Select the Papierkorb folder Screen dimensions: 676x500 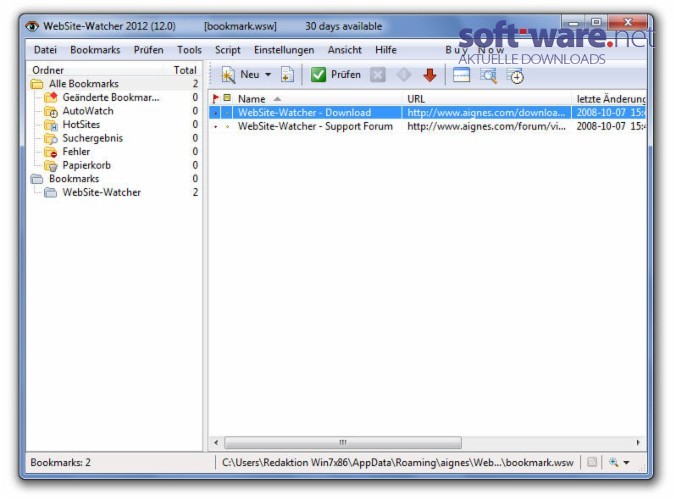tap(87, 166)
